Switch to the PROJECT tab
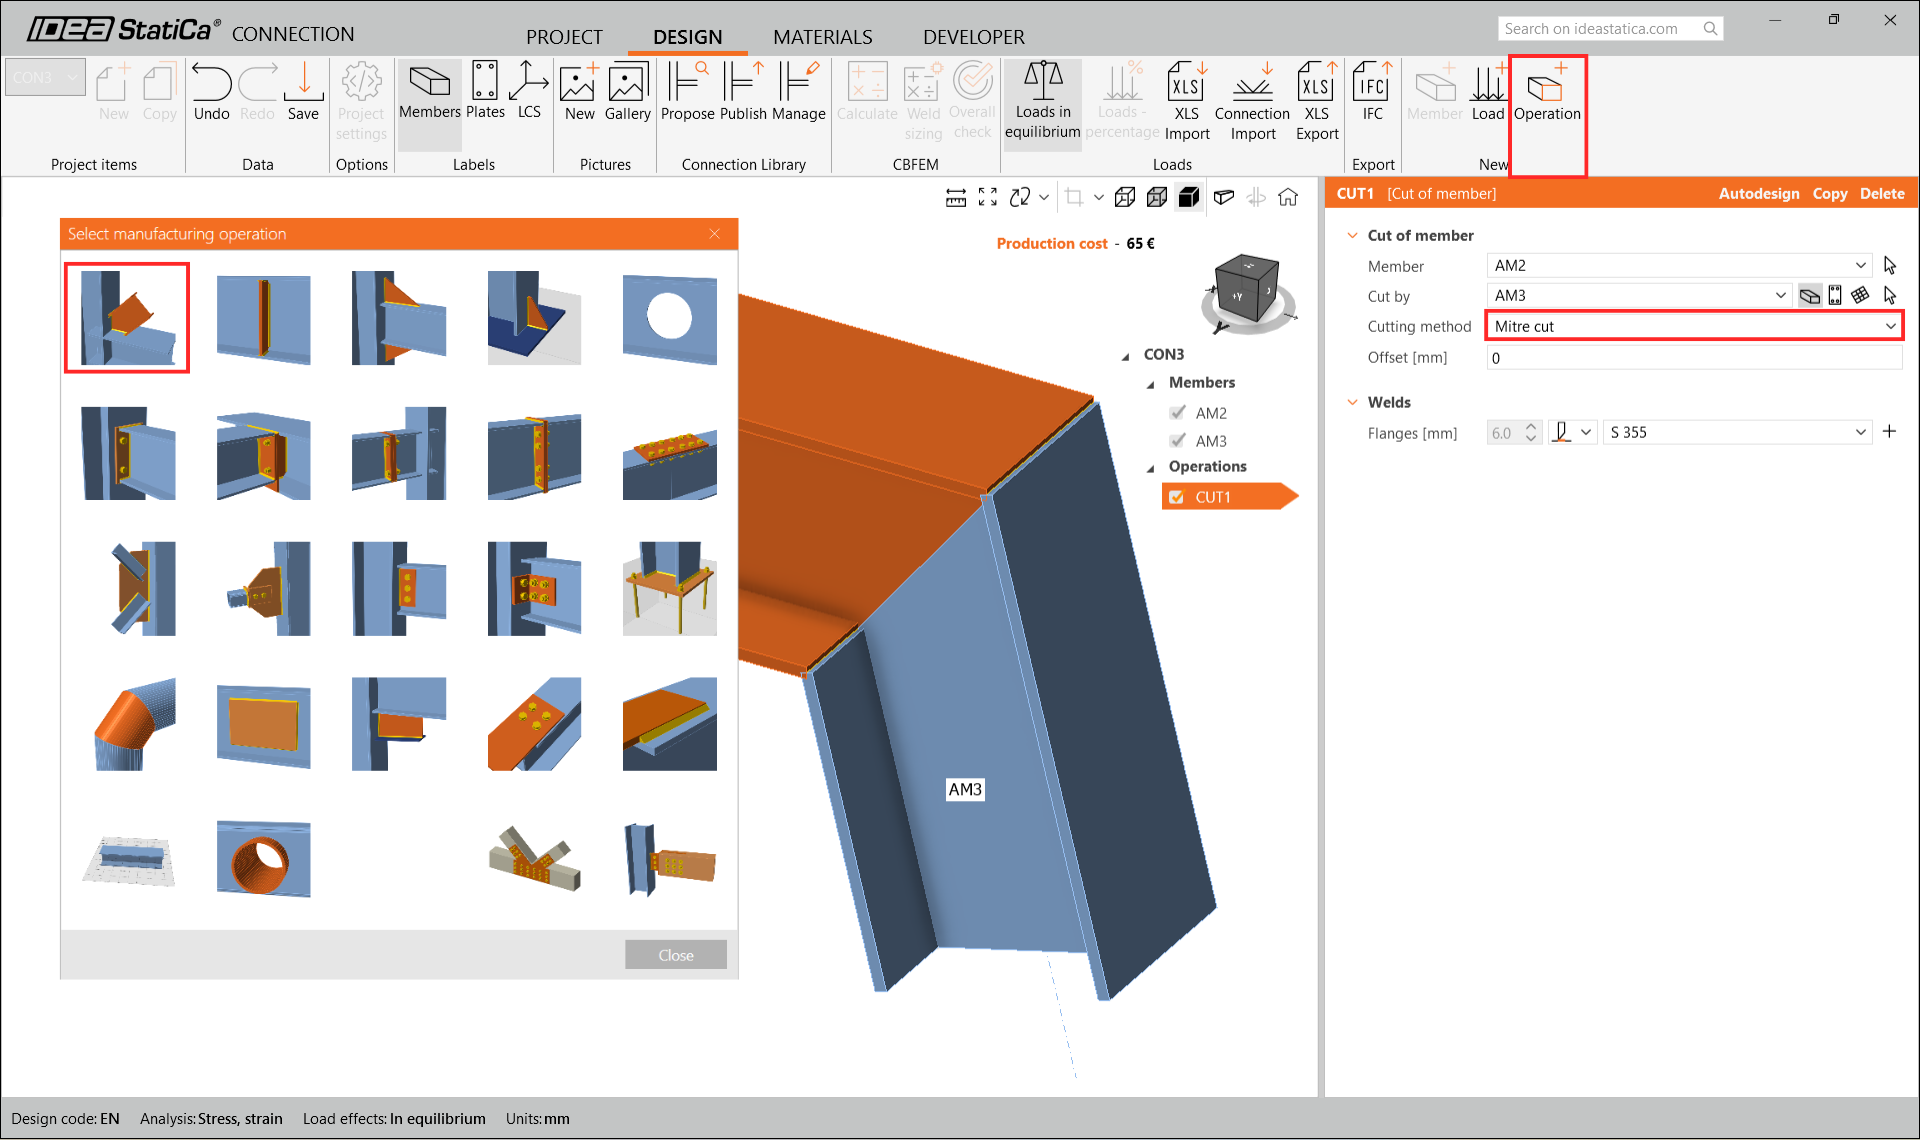Viewport: 1920px width, 1140px height. (564, 37)
